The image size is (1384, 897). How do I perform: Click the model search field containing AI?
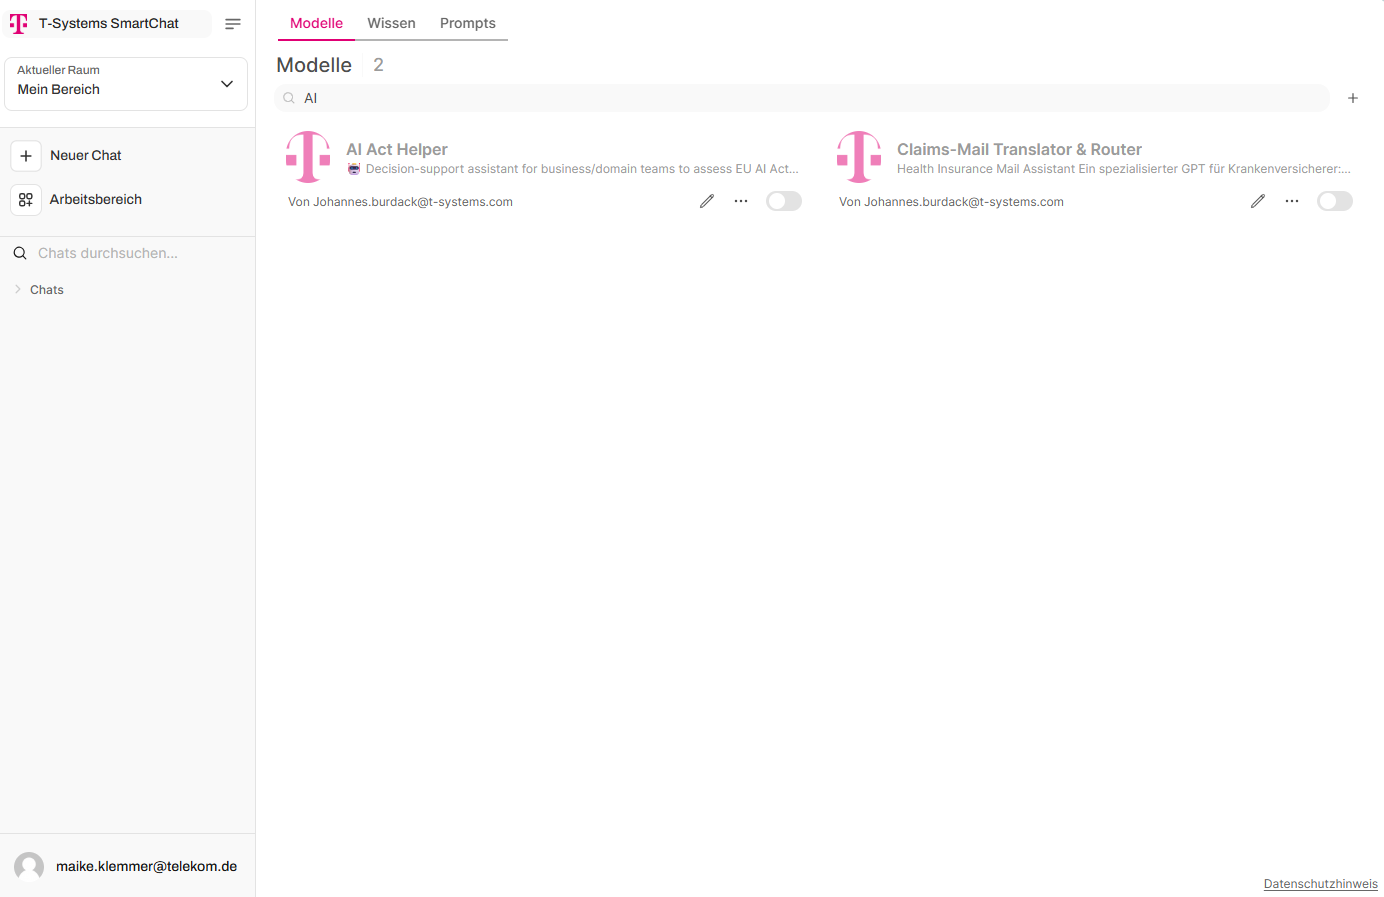point(802,98)
